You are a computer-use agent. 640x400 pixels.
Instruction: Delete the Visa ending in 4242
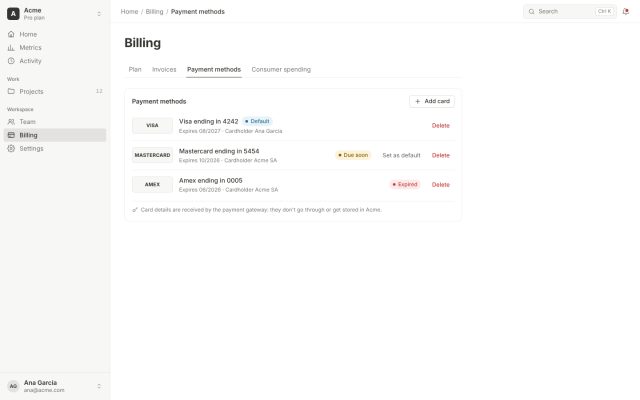[440, 126]
